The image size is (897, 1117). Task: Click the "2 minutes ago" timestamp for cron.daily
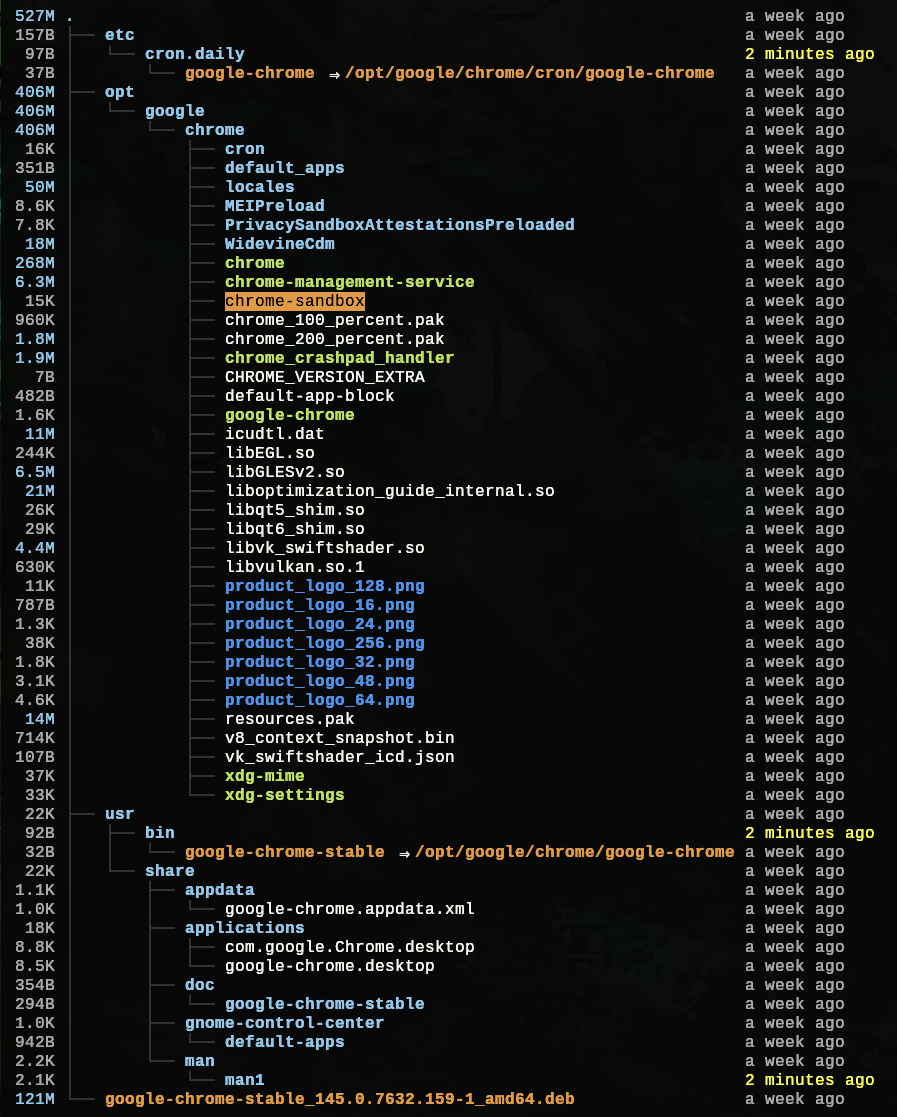click(809, 54)
